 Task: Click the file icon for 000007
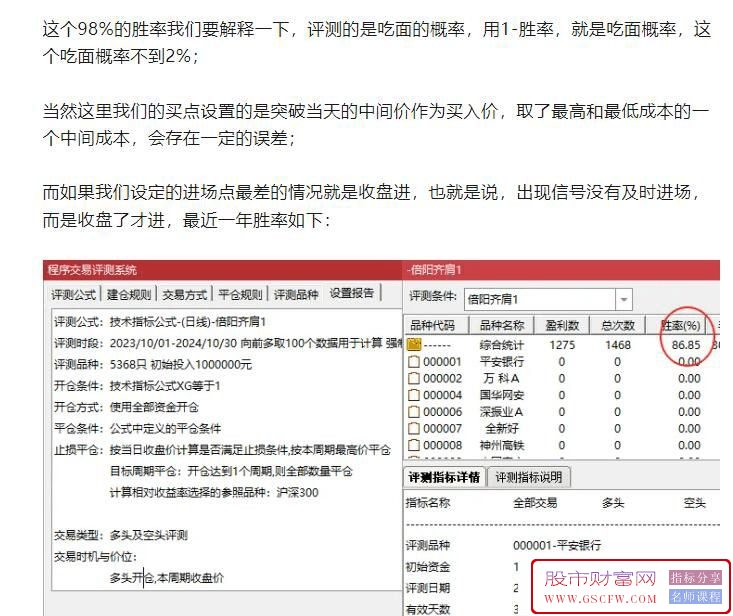tap(414, 429)
